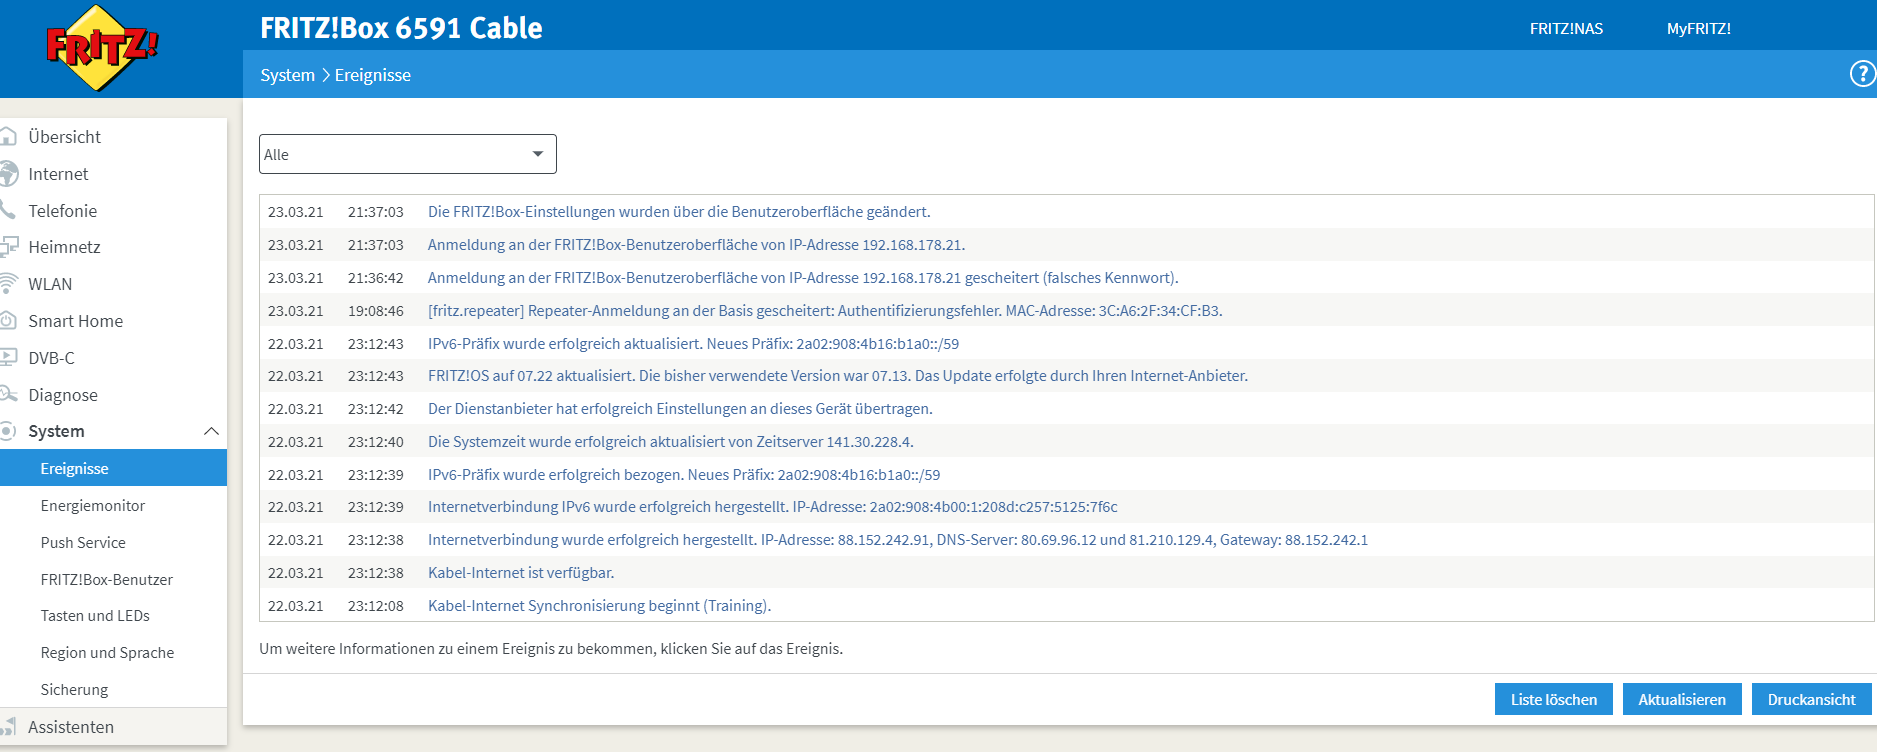Click the Diagnose icon in sidebar
The width and height of the screenshot is (1877, 752).
click(x=9, y=395)
